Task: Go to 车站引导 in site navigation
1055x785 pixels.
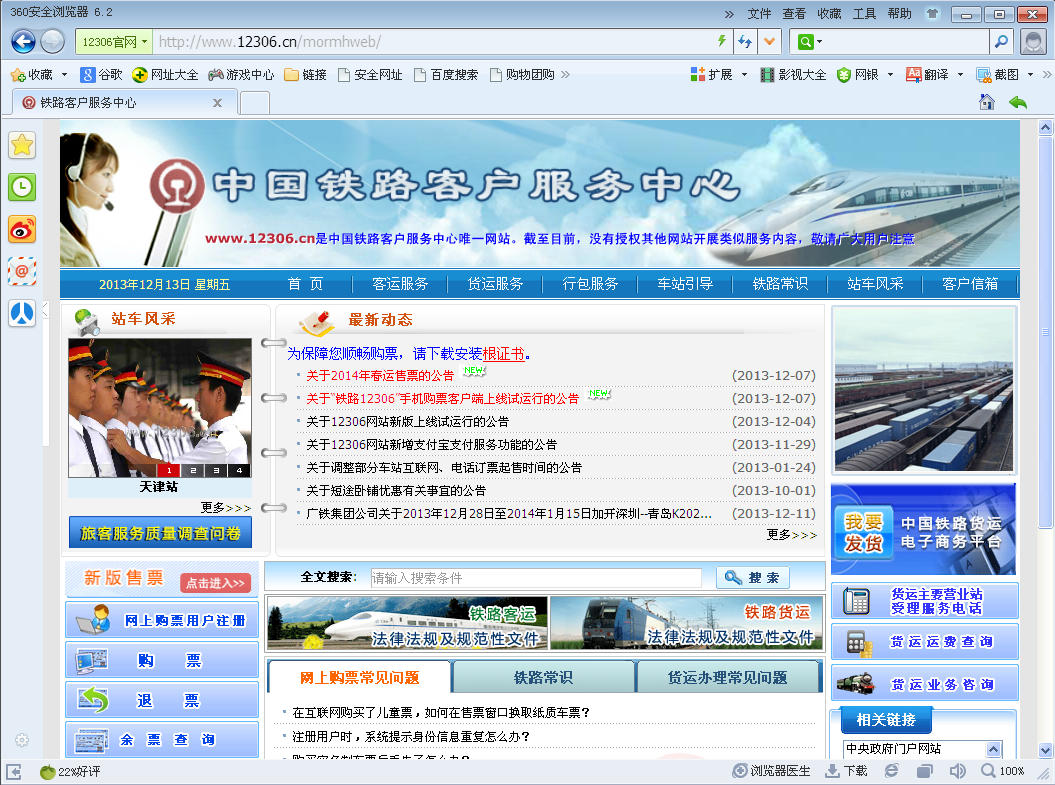Action: click(685, 284)
